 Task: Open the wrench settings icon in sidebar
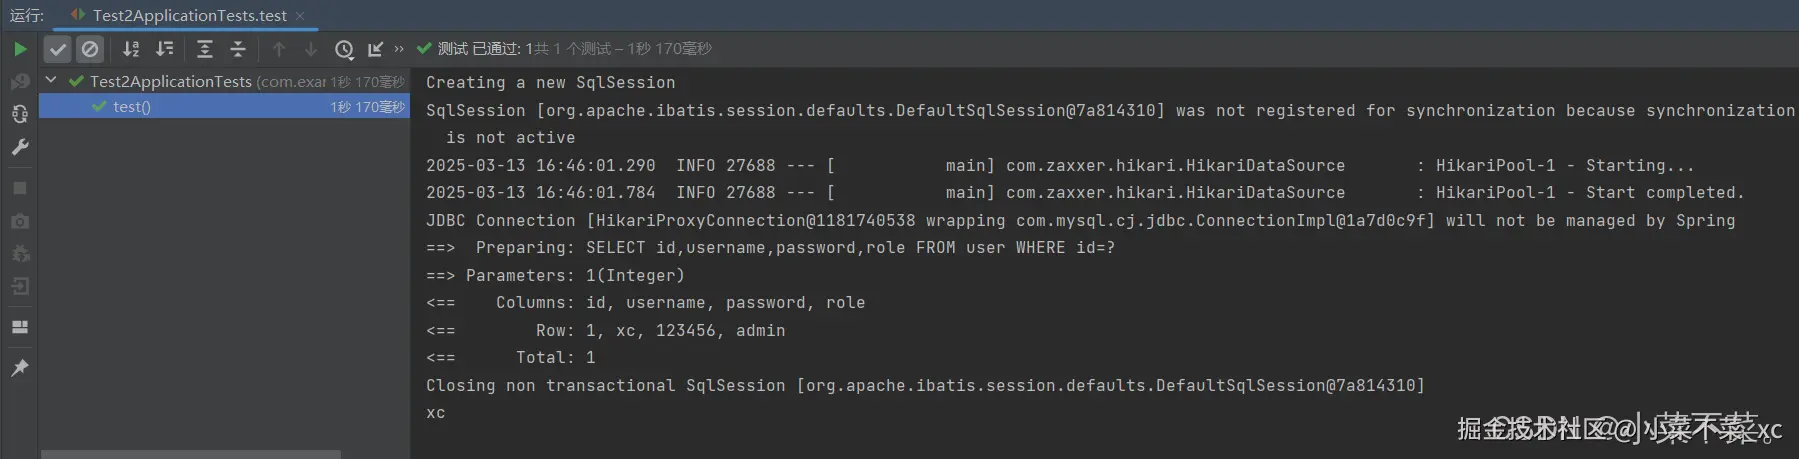(x=20, y=147)
